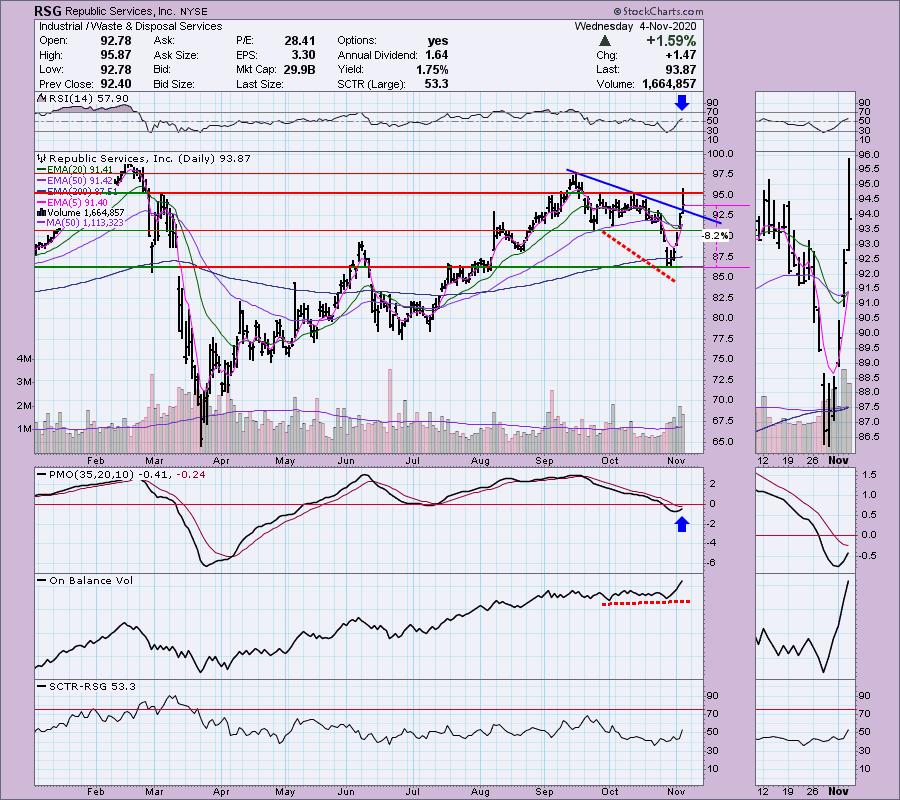Select the header Volume label
This screenshot has width=900, height=800.
(615, 84)
